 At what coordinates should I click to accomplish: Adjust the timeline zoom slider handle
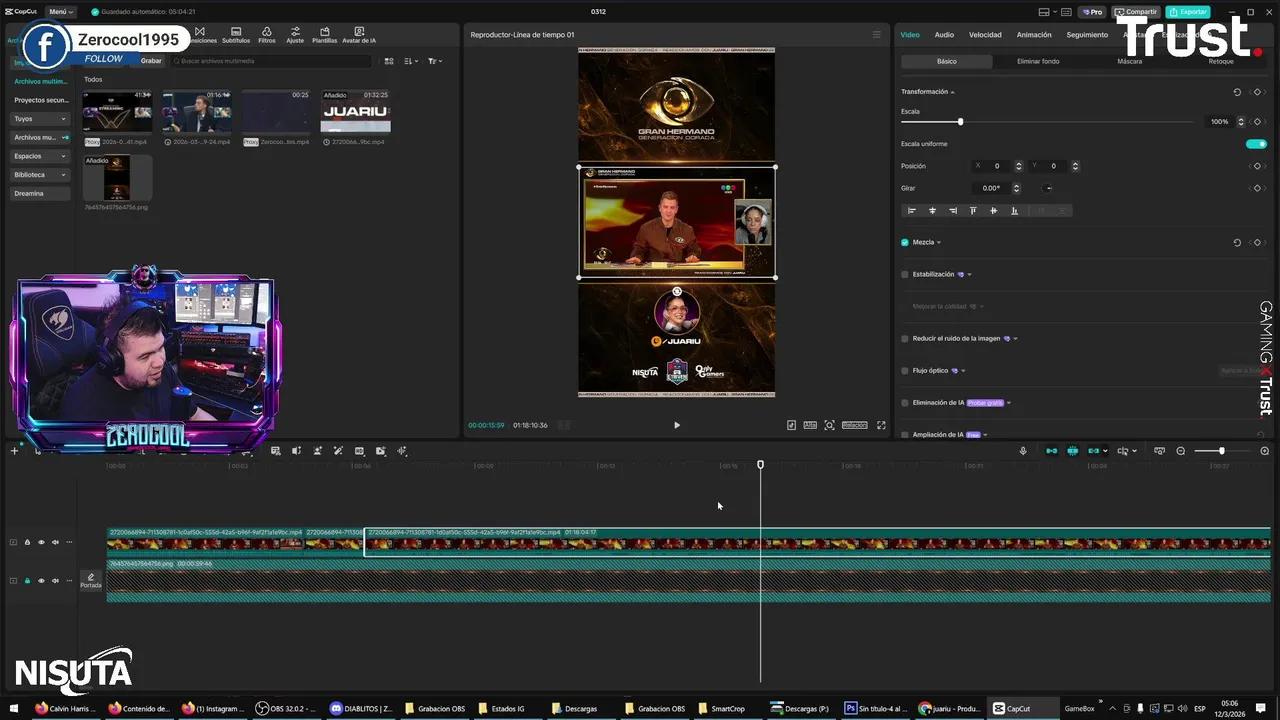click(1221, 451)
